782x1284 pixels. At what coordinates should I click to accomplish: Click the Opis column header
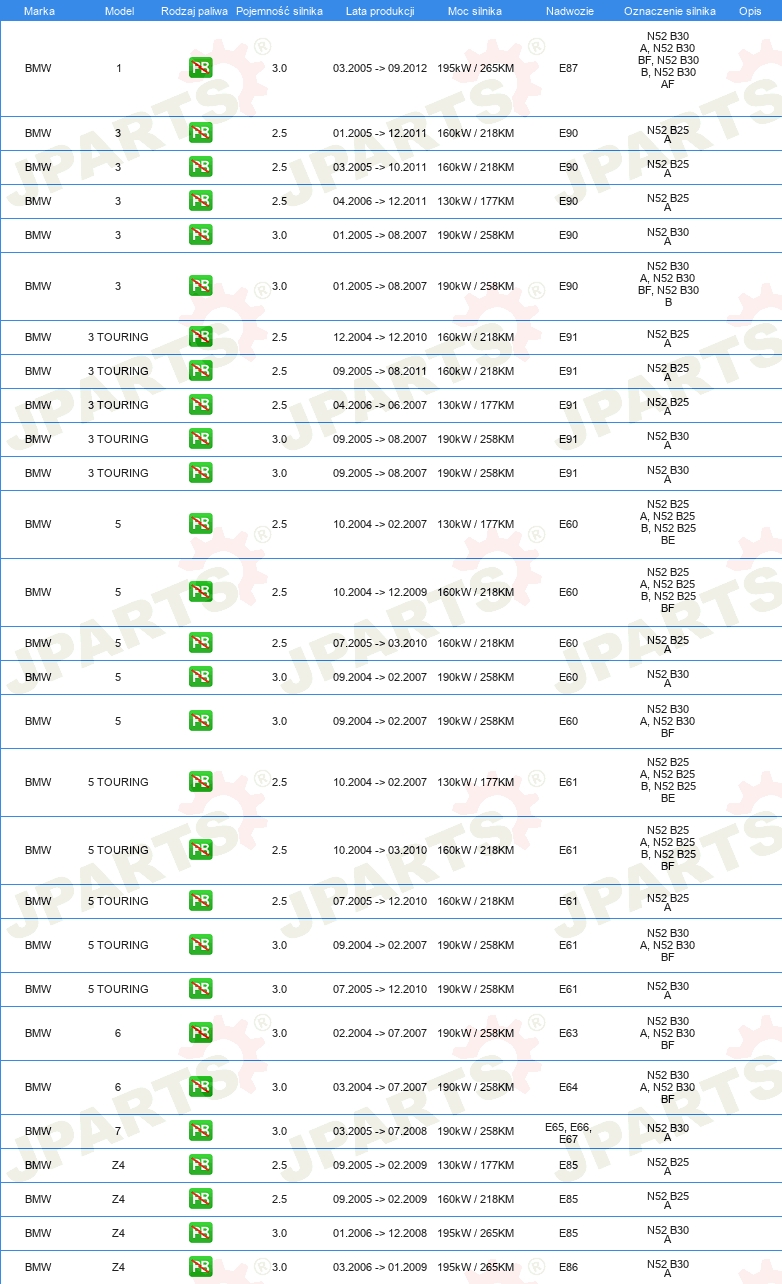[x=750, y=11]
